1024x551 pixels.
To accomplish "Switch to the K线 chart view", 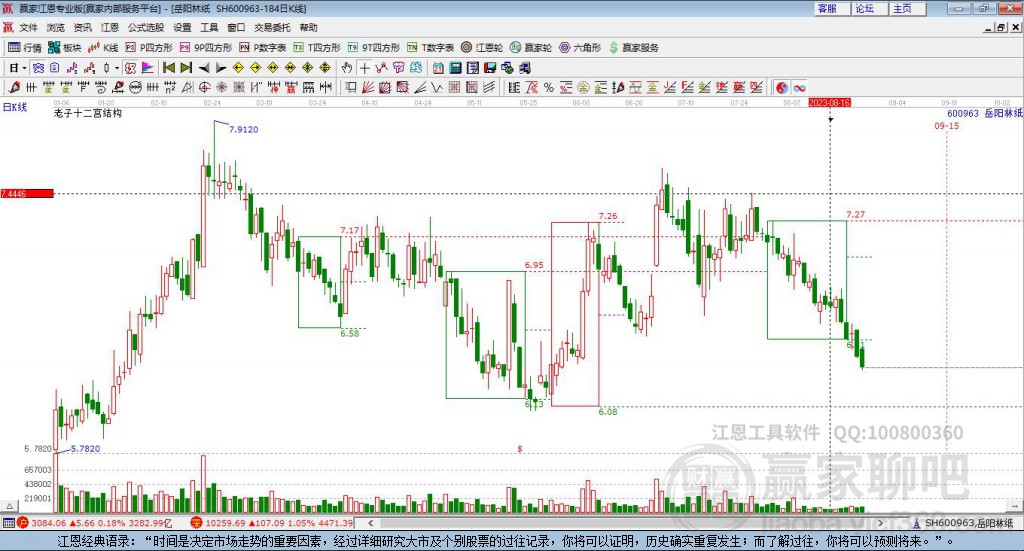I will (x=103, y=48).
